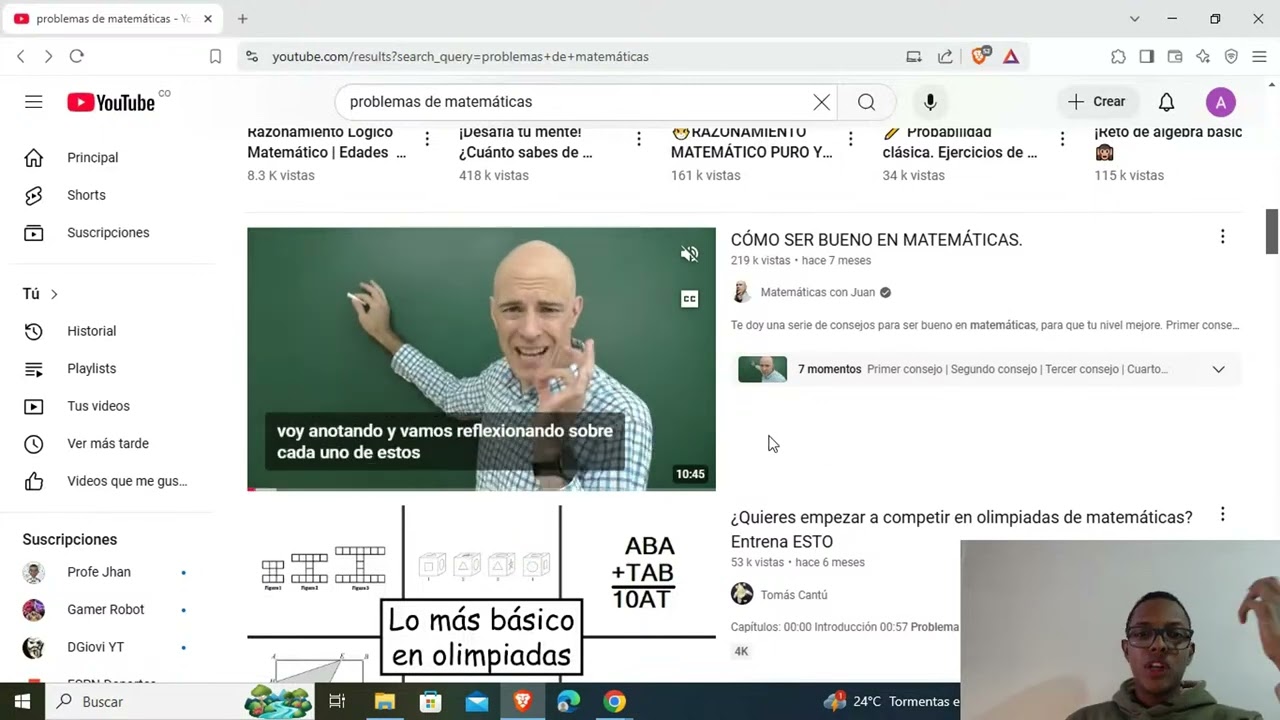Screen dimensions: 1280x720
Task: Open menu for Razonamiento Lógico Matemático short
Action: (x=427, y=139)
